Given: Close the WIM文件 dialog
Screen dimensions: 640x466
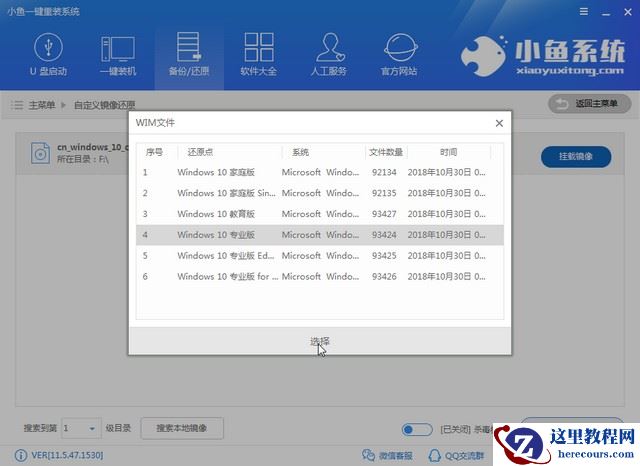Looking at the screenshot, I should coord(499,123).
